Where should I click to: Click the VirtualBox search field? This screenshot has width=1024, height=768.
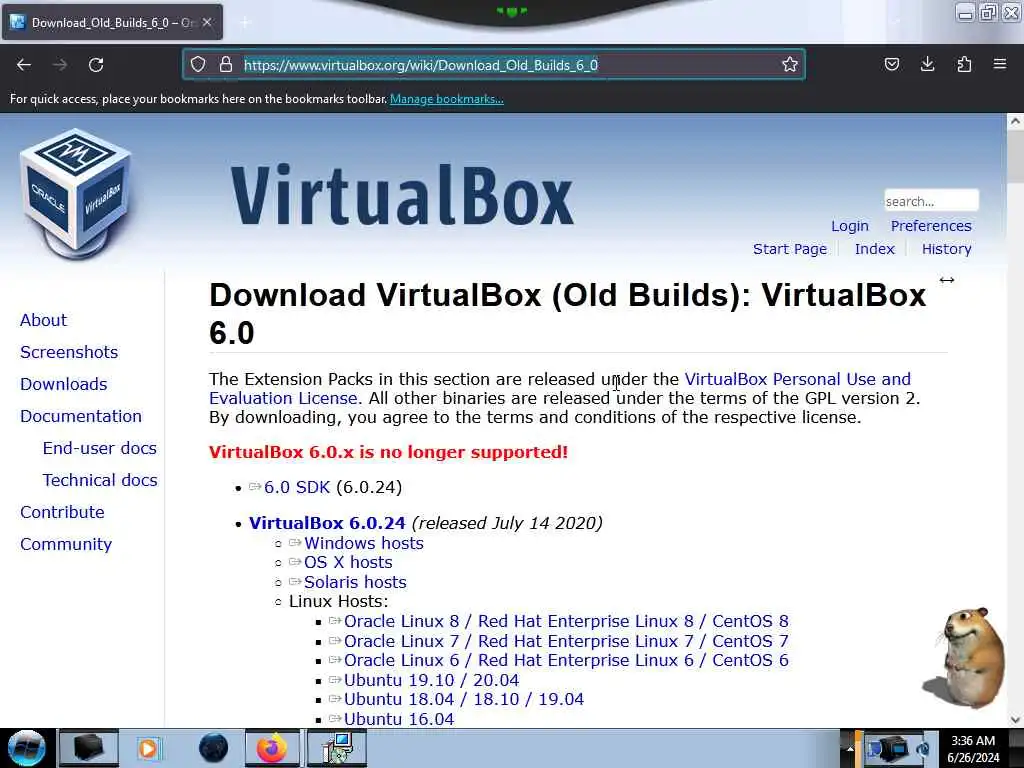931,201
